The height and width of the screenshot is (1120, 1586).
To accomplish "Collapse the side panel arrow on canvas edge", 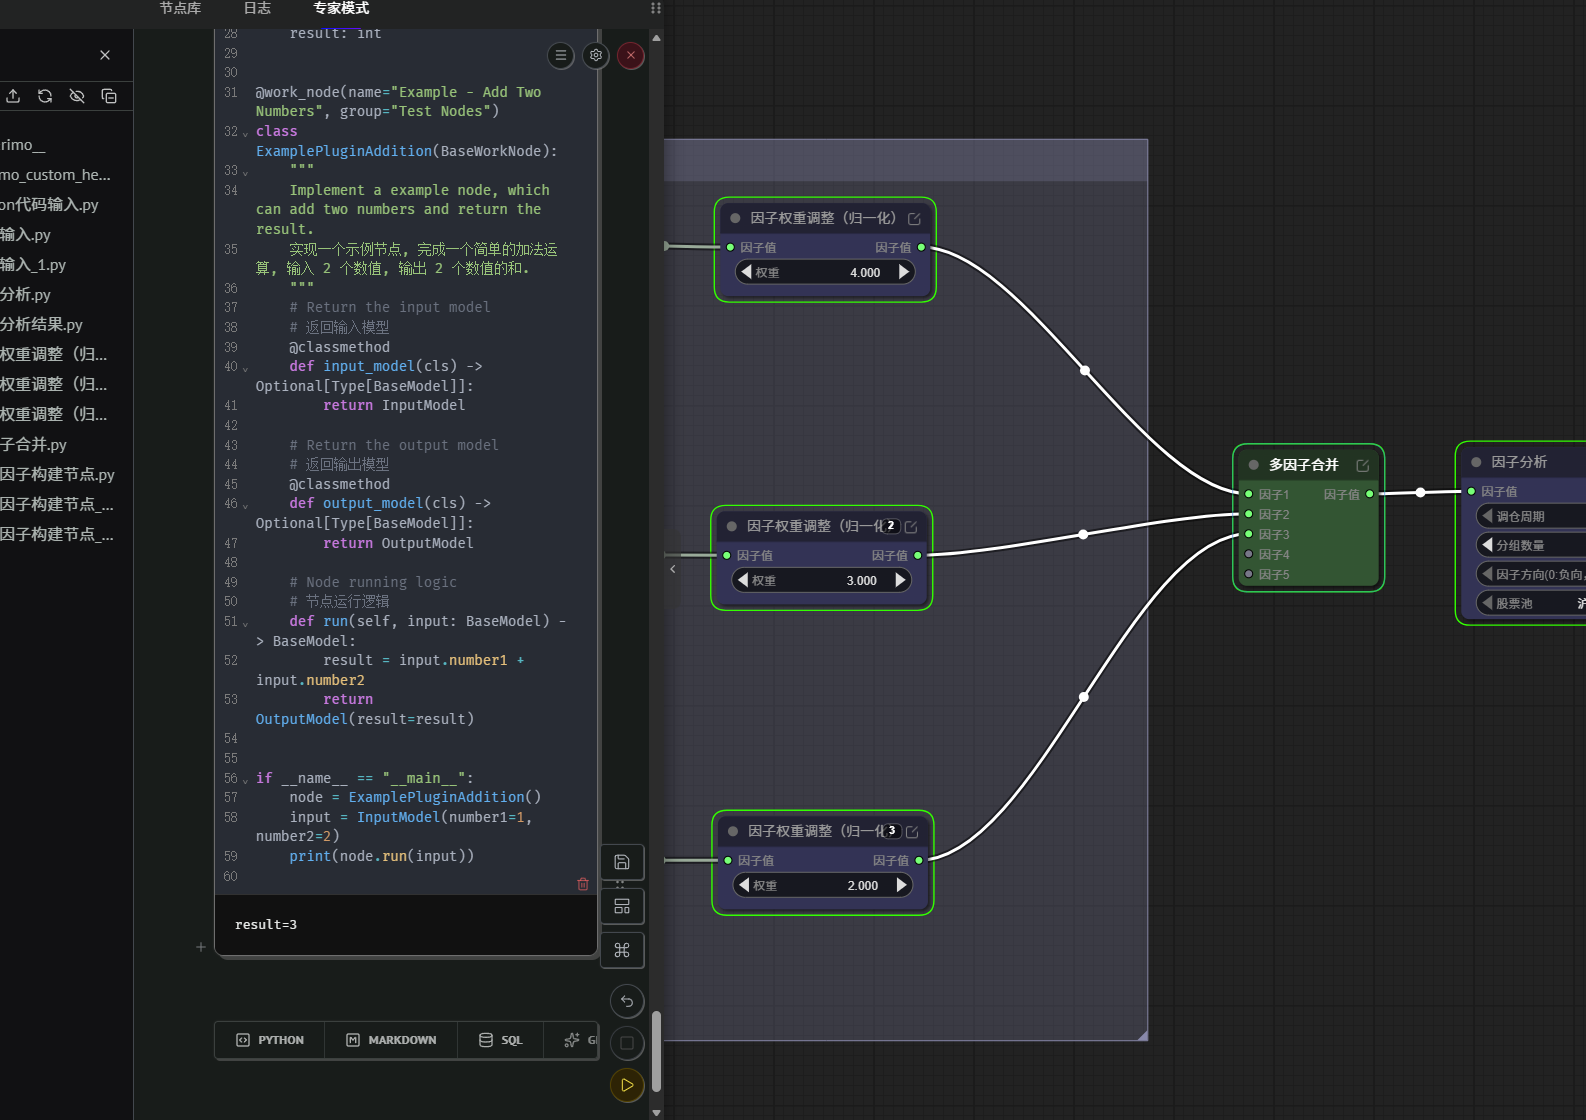I will 673,569.
